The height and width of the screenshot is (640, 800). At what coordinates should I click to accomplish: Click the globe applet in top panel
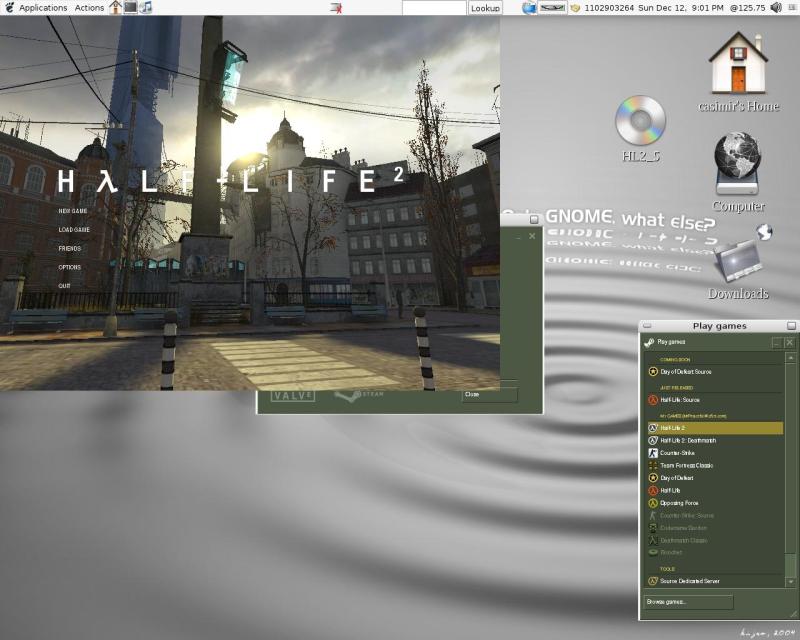[529, 8]
